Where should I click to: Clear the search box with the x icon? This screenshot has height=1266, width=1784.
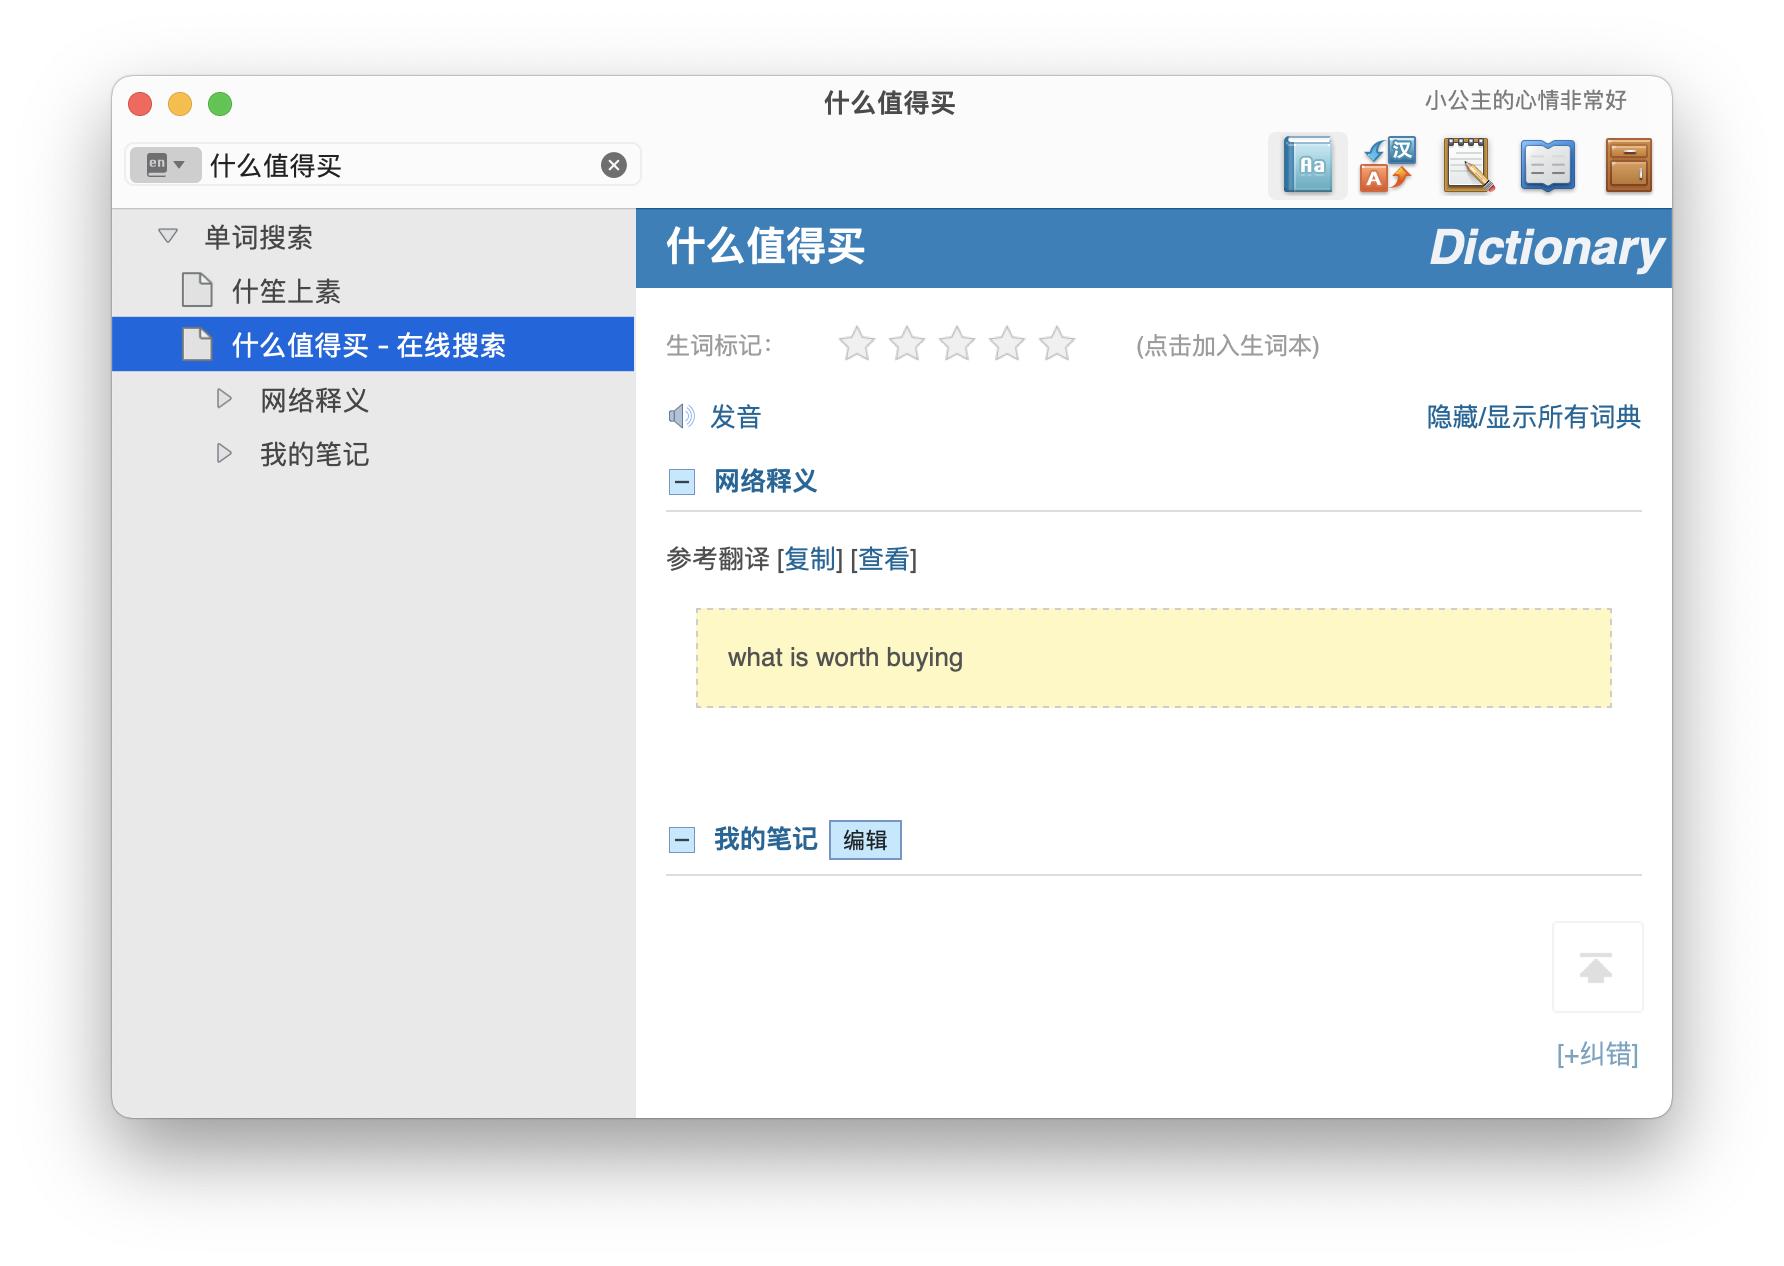pyautogui.click(x=612, y=164)
